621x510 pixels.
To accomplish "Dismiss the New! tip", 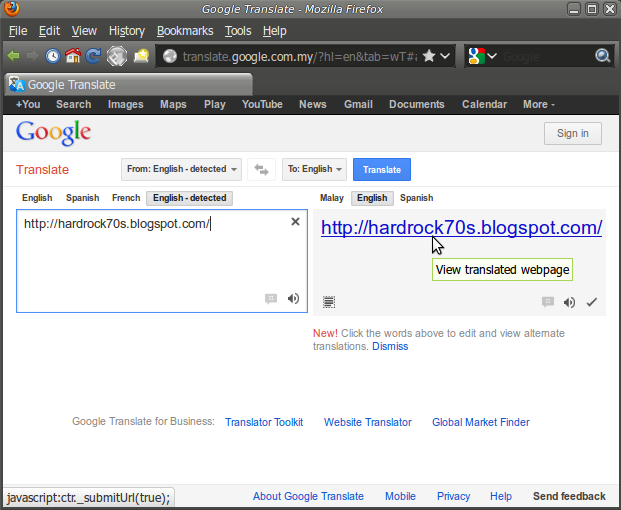I will tap(390, 346).
